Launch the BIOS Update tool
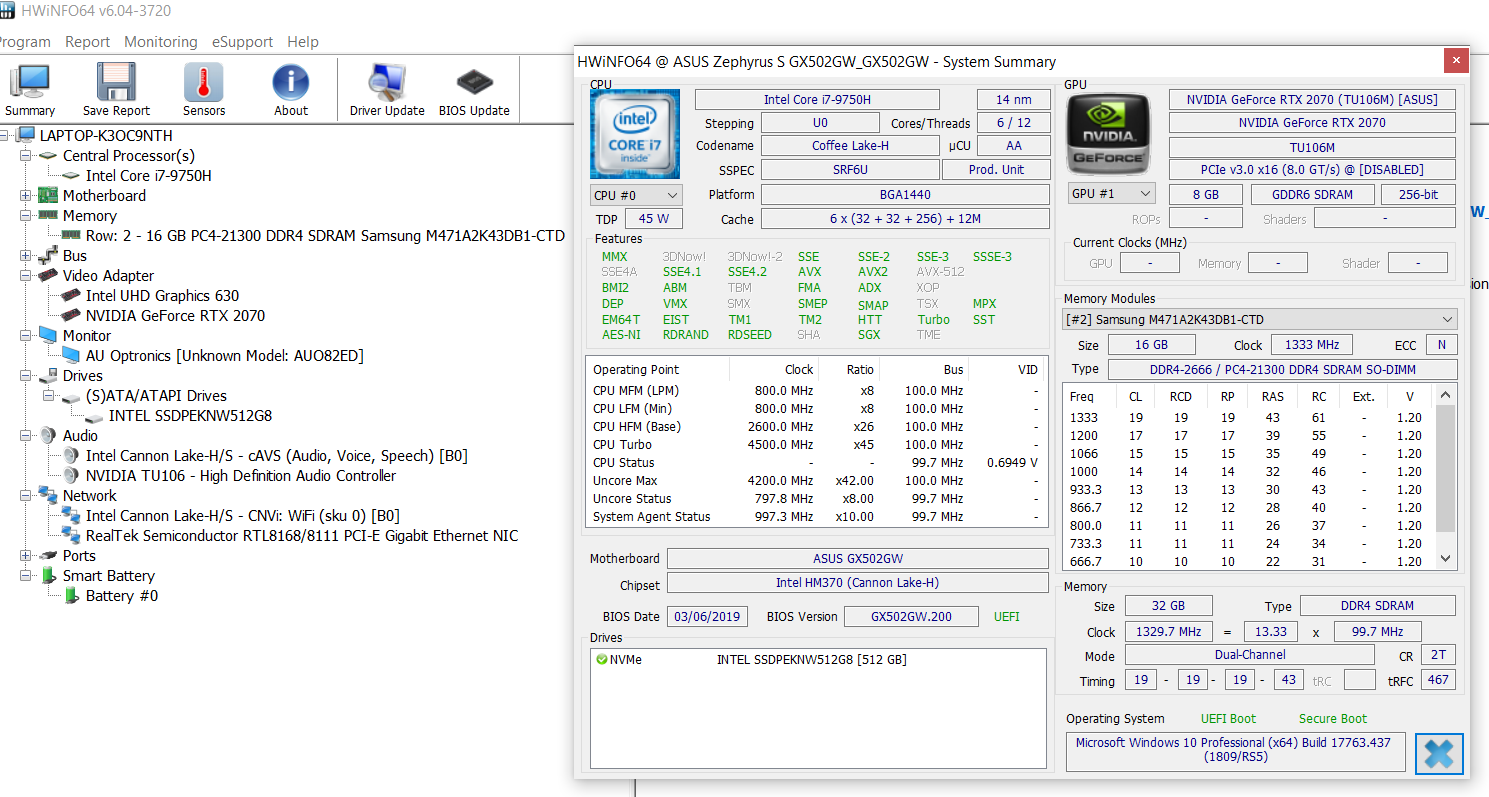The width and height of the screenshot is (1489, 797). 474,82
